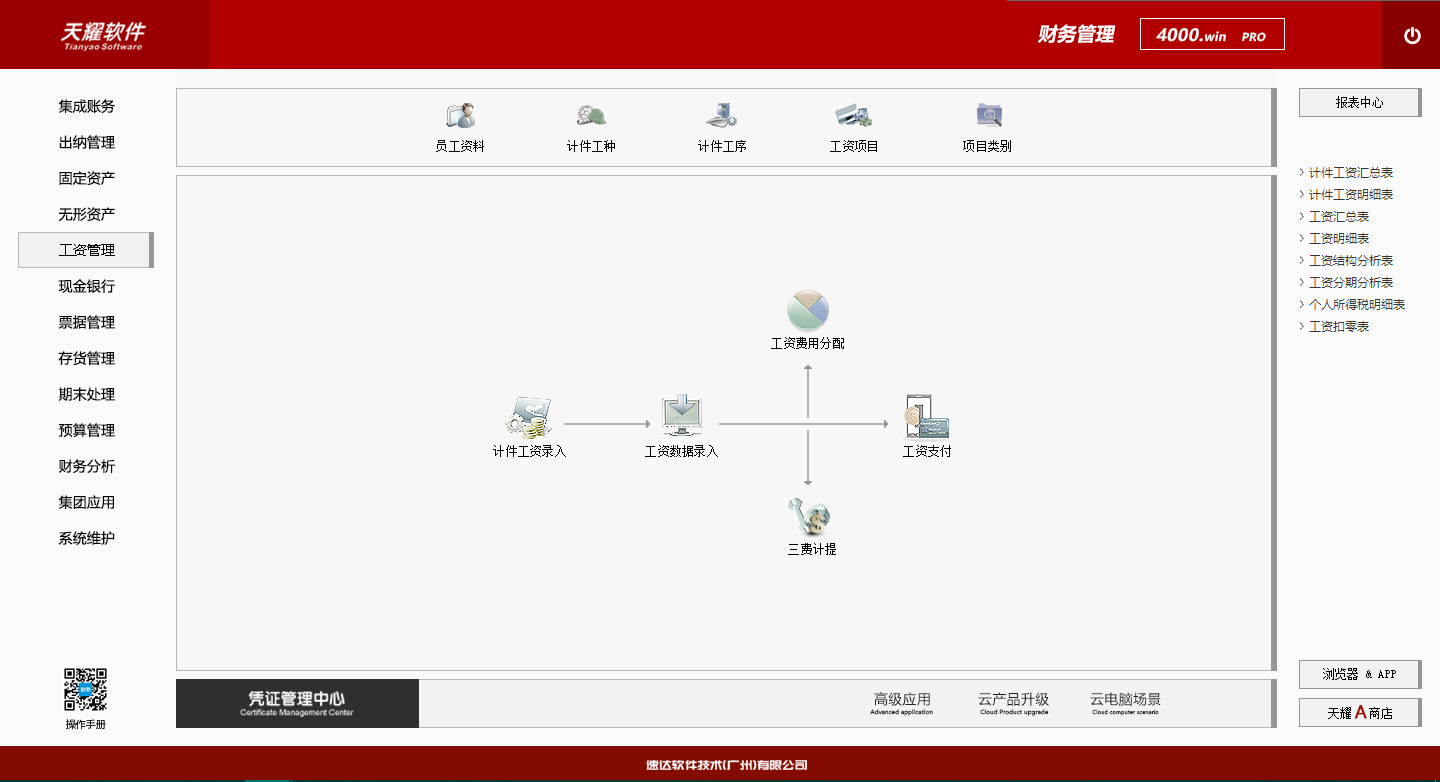Open 计件工序 piecework process setup
The image size is (1440, 782).
[x=720, y=126]
